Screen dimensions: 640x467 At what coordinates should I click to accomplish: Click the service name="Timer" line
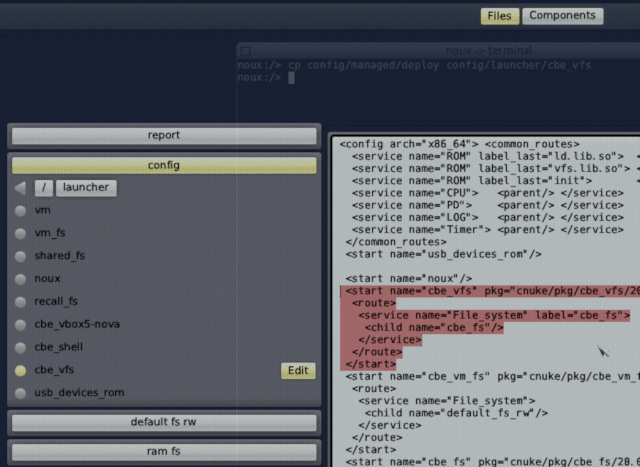pos(488,230)
